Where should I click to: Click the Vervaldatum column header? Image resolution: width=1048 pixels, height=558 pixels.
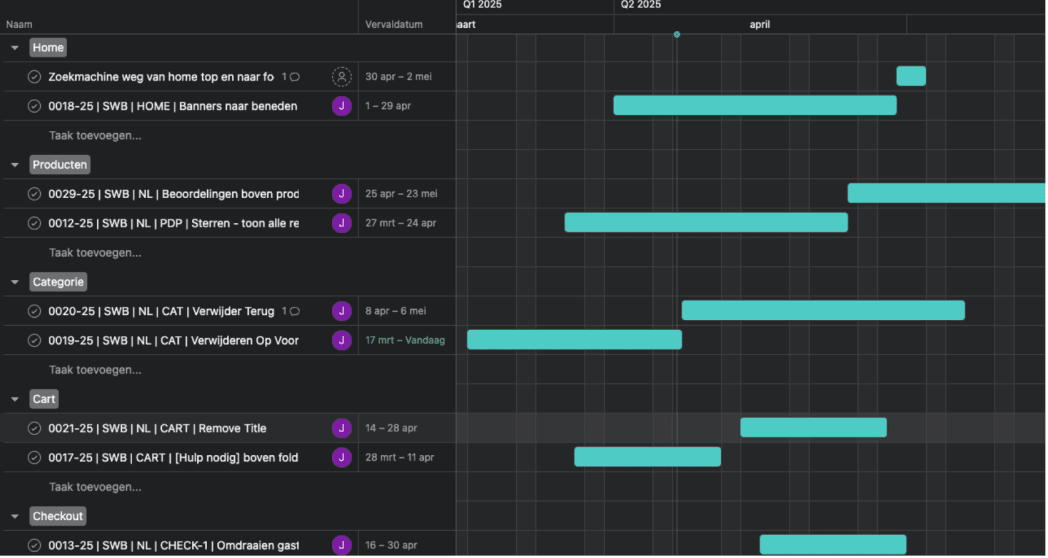(x=394, y=24)
